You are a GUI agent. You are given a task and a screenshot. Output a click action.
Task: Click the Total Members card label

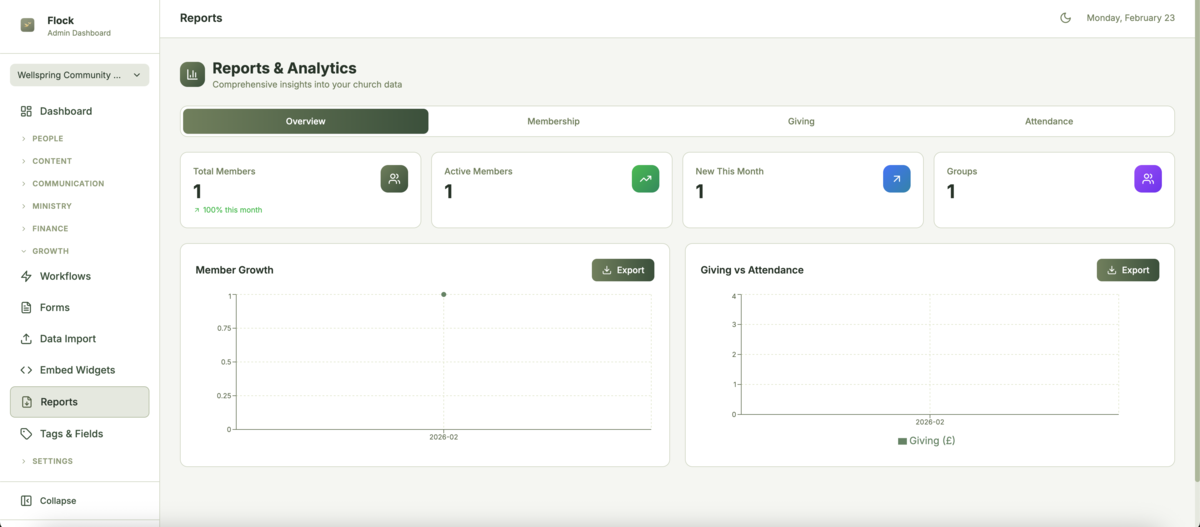224,171
